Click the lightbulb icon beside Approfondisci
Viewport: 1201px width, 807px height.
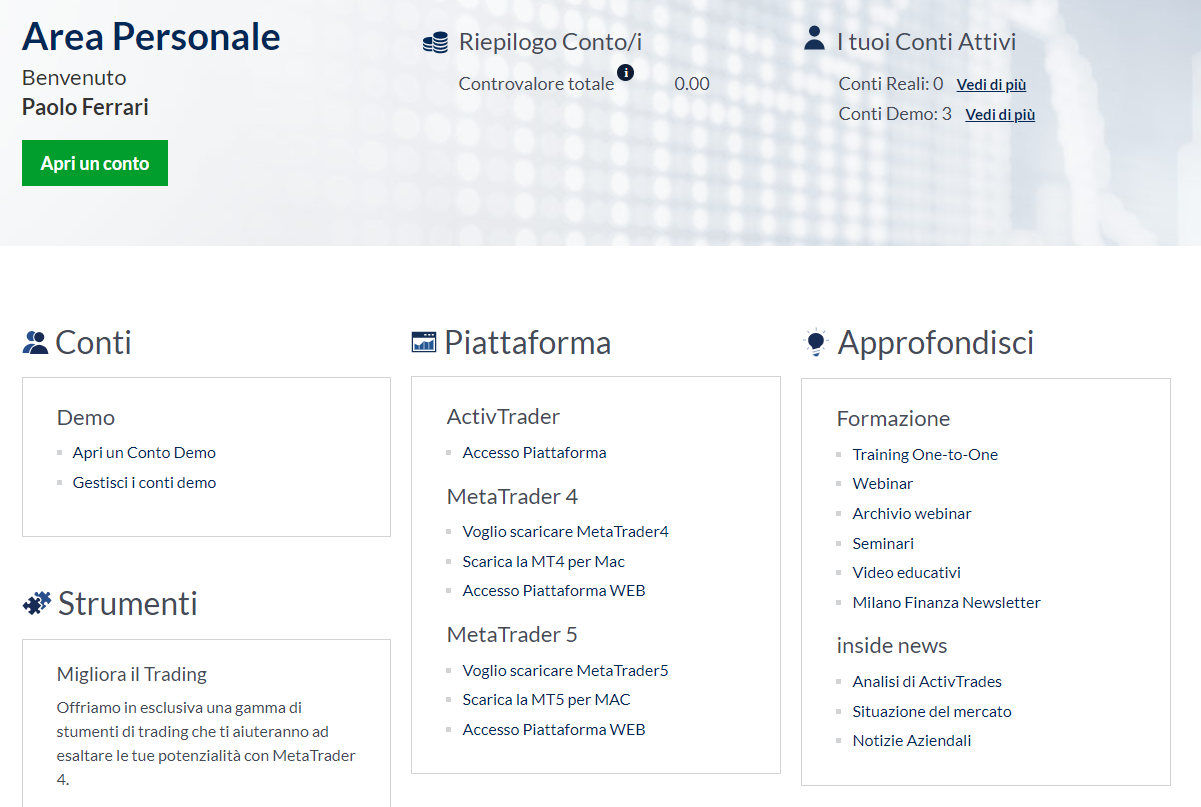816,343
